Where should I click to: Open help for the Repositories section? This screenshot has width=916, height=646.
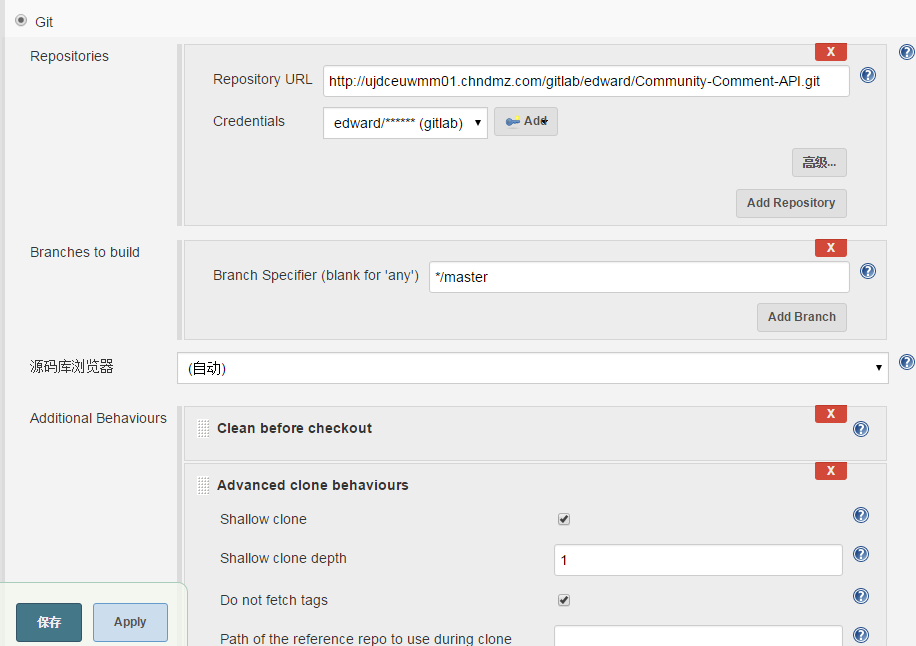(906, 53)
